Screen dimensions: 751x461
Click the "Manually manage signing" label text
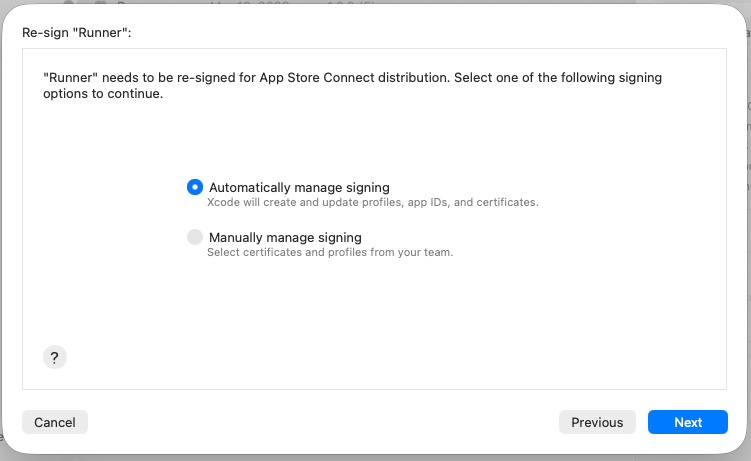coord(285,237)
